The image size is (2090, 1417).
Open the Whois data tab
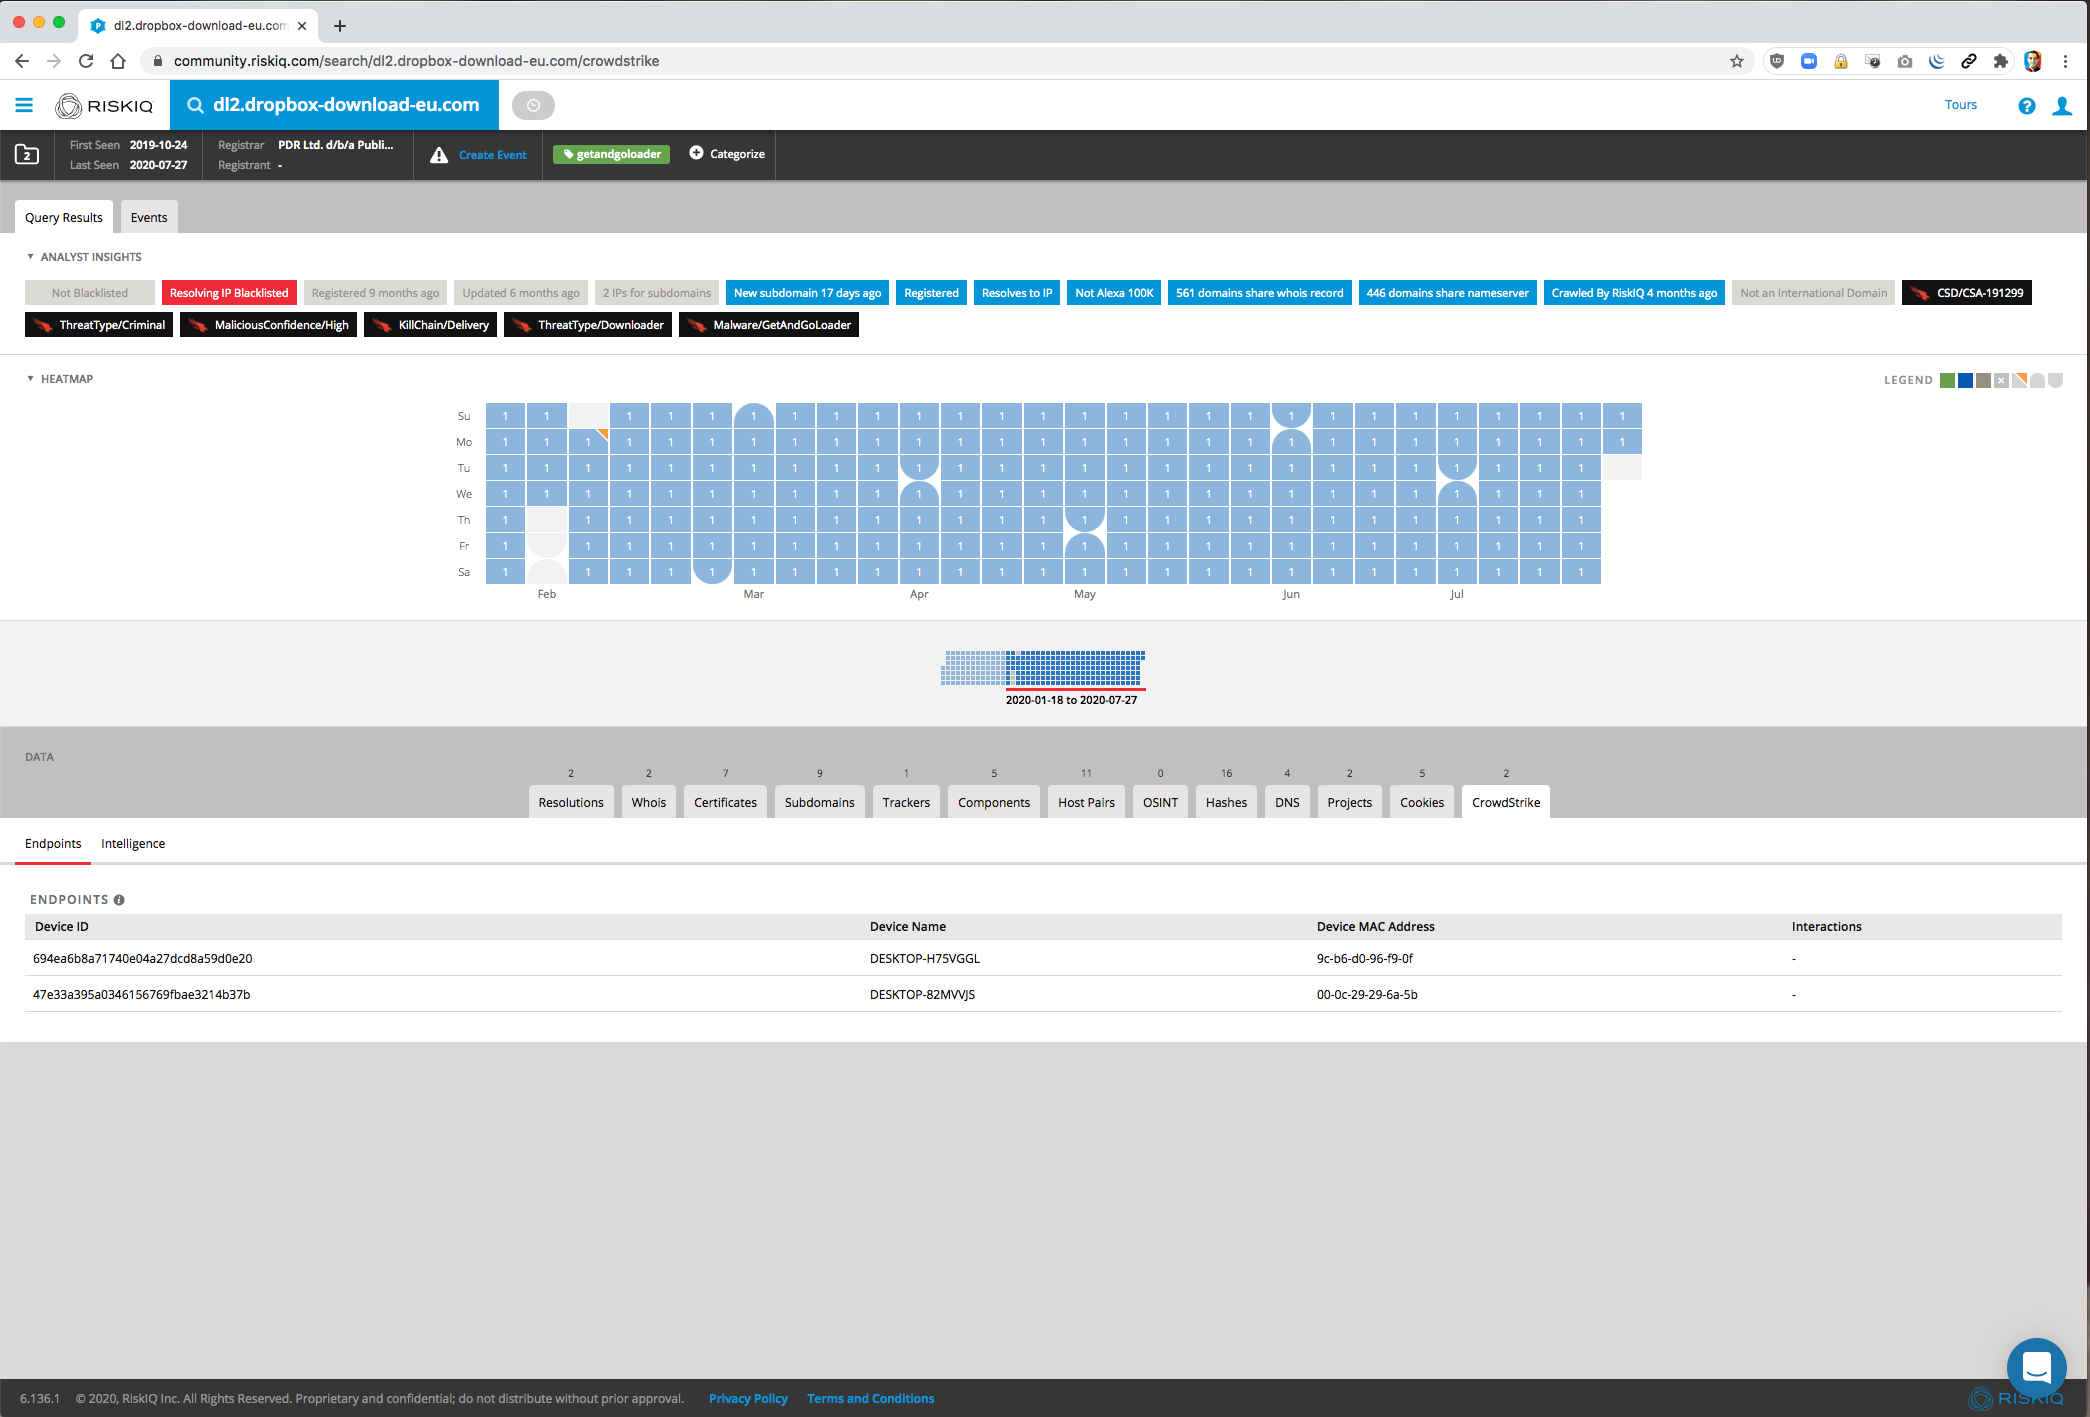649,802
